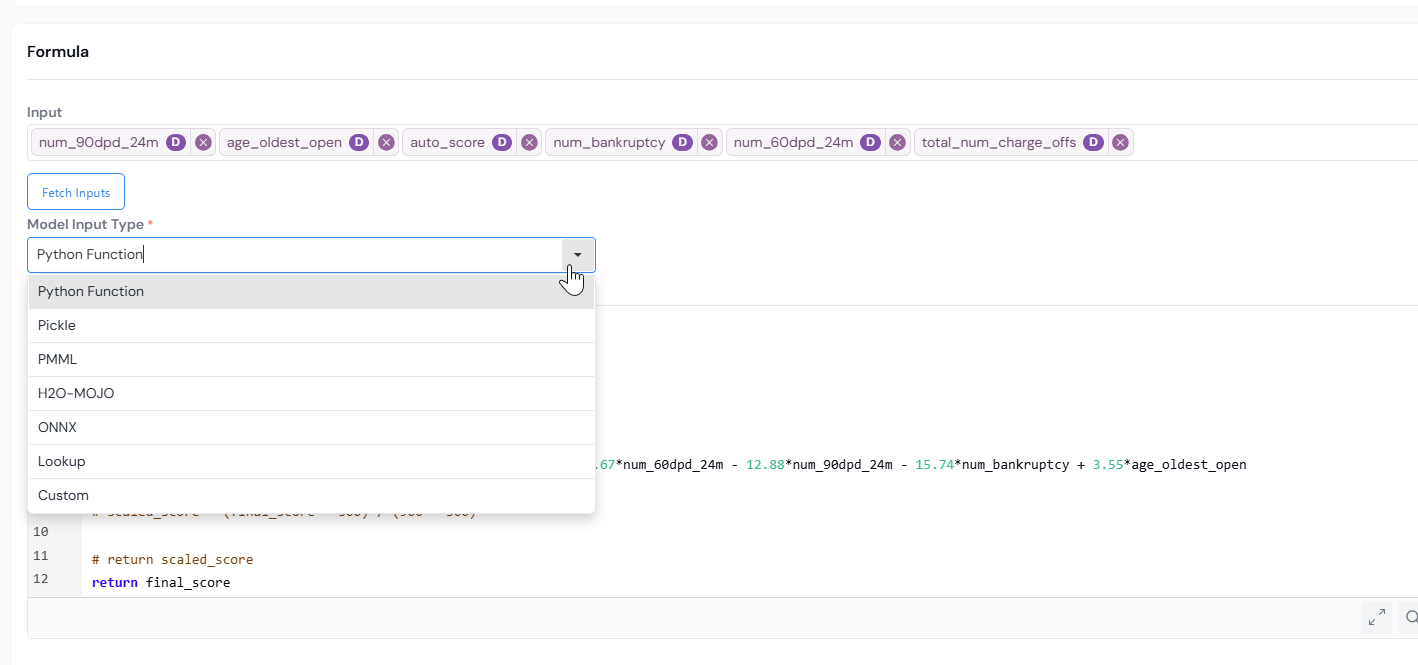Click line number 10 in the gutter
This screenshot has width=1418, height=665.
pyautogui.click(x=41, y=532)
